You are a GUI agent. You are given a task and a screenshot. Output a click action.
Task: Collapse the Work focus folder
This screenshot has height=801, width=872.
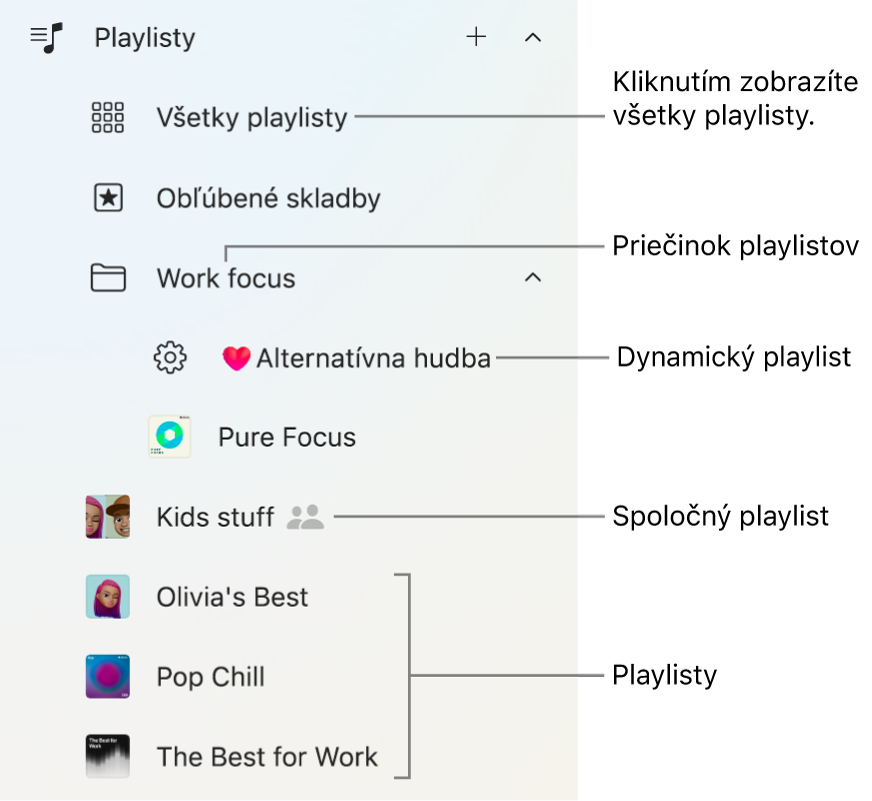pyautogui.click(x=532, y=278)
